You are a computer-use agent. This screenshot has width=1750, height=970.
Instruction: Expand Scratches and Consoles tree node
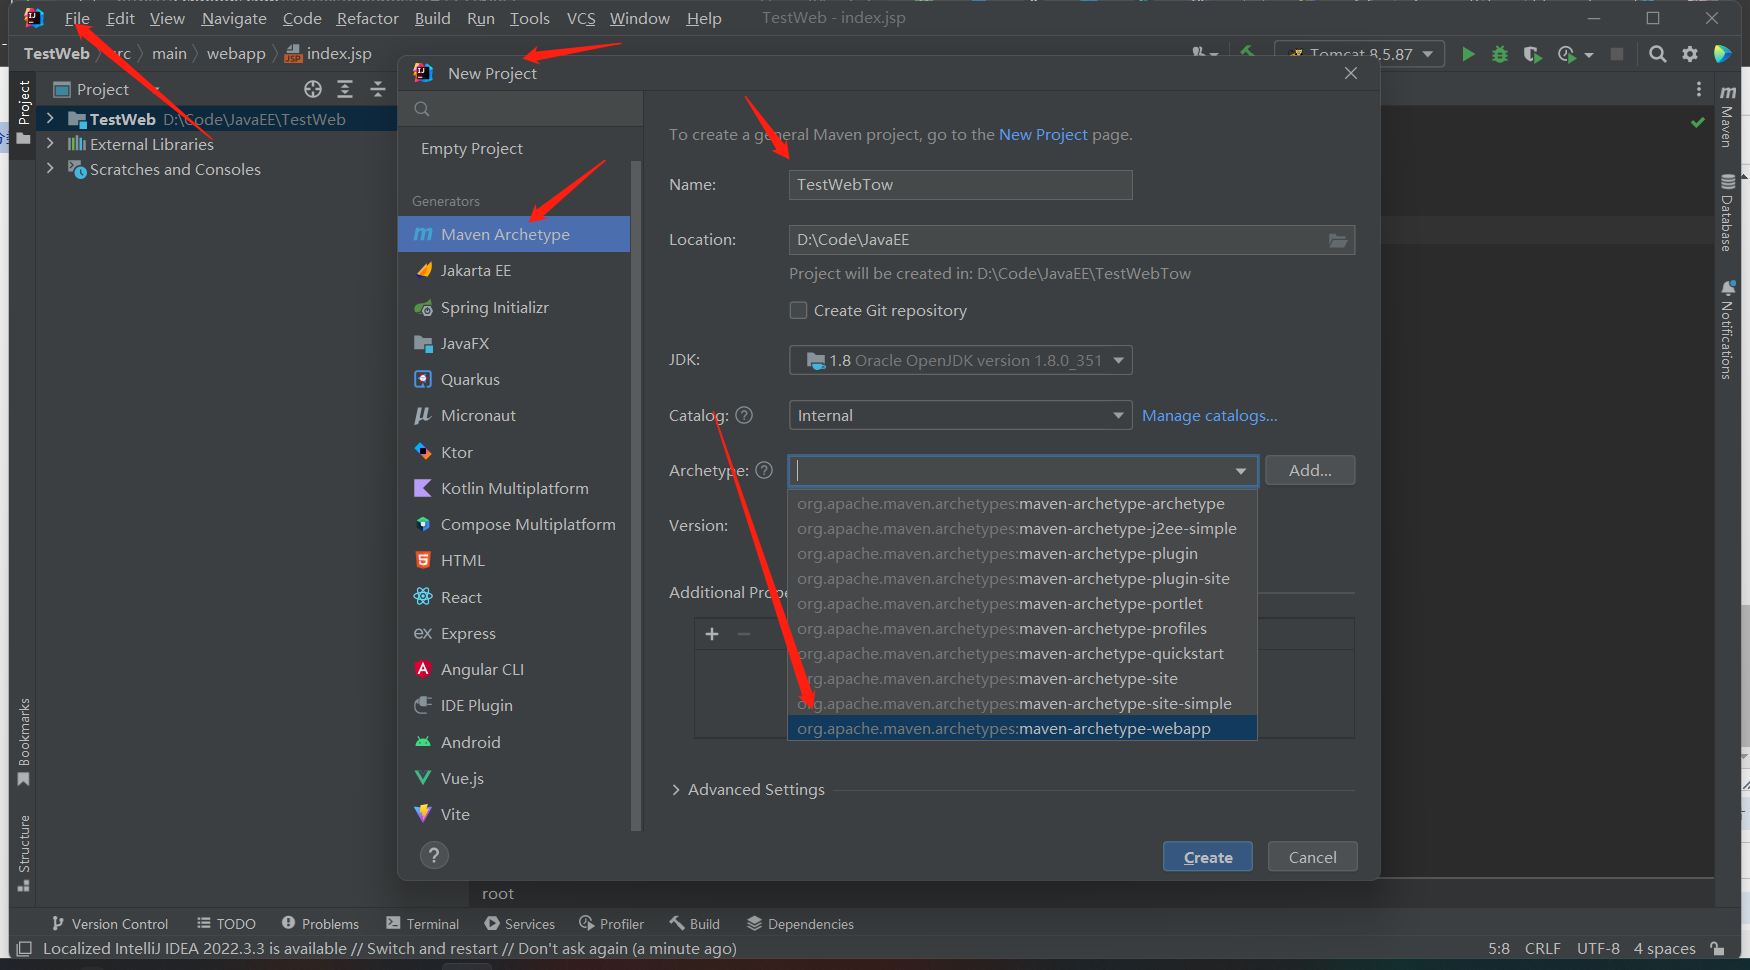pos(50,169)
